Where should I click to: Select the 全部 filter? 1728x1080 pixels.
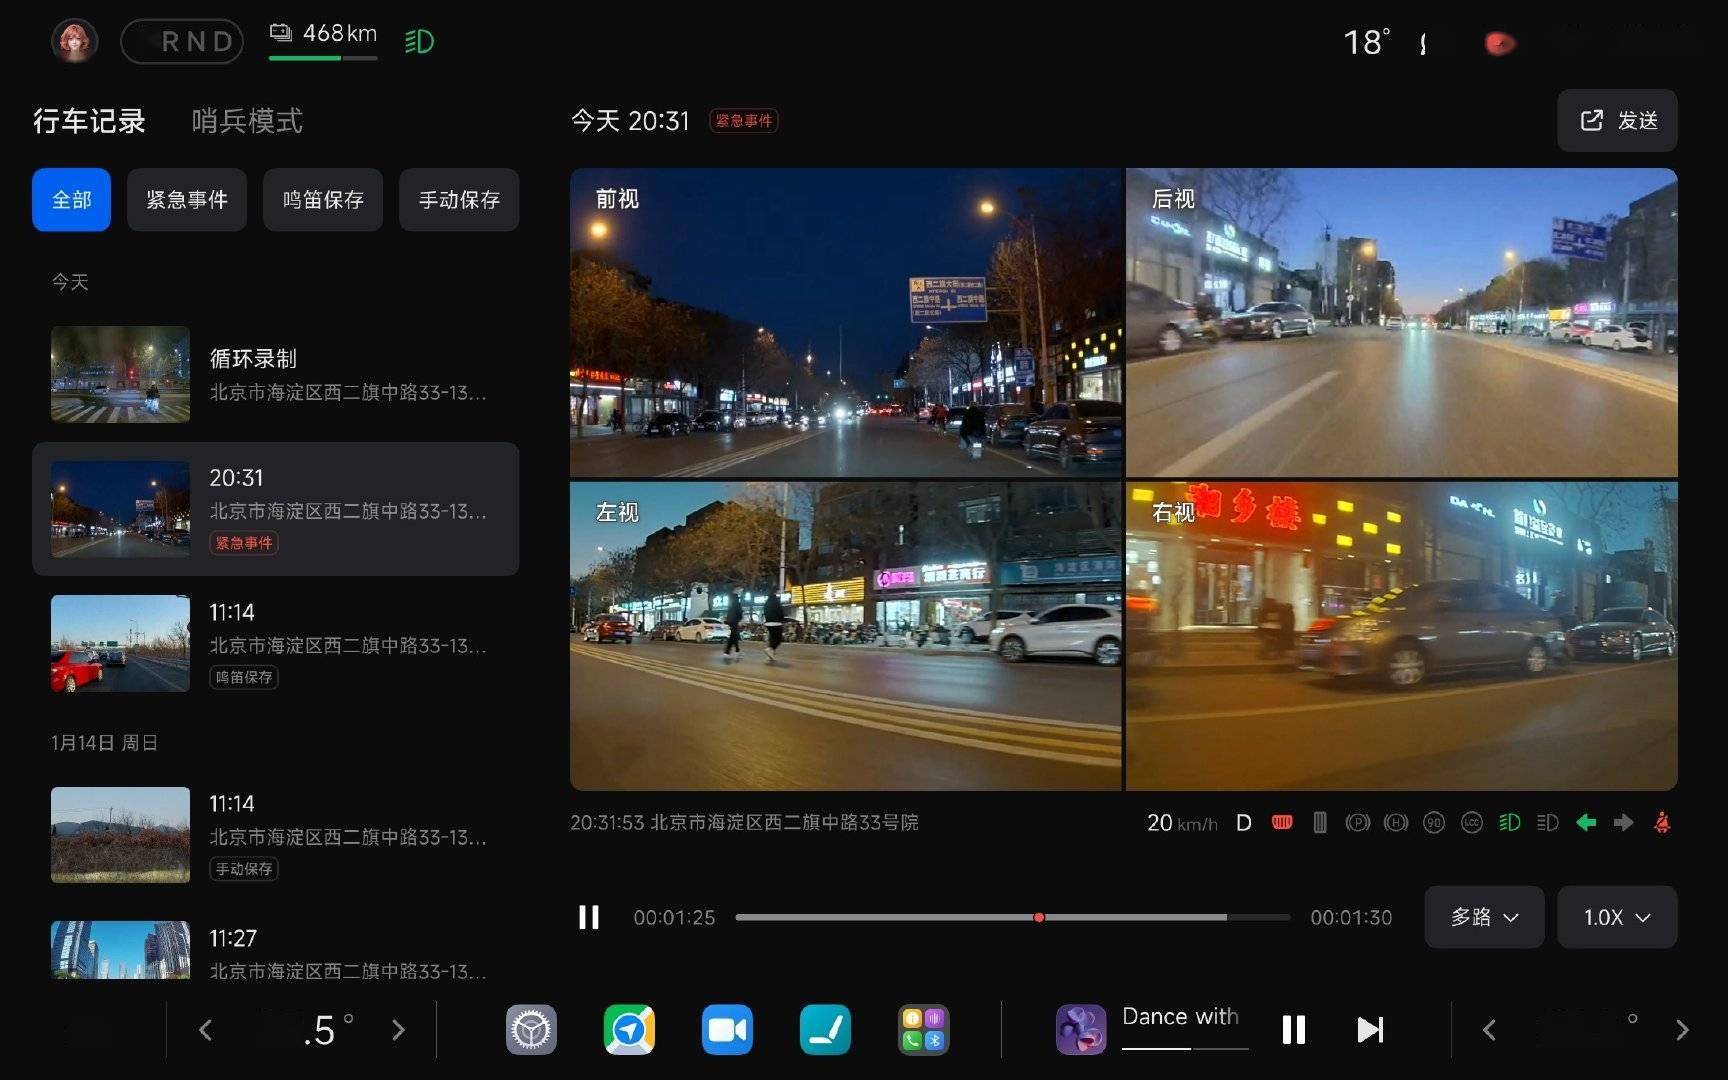71,200
